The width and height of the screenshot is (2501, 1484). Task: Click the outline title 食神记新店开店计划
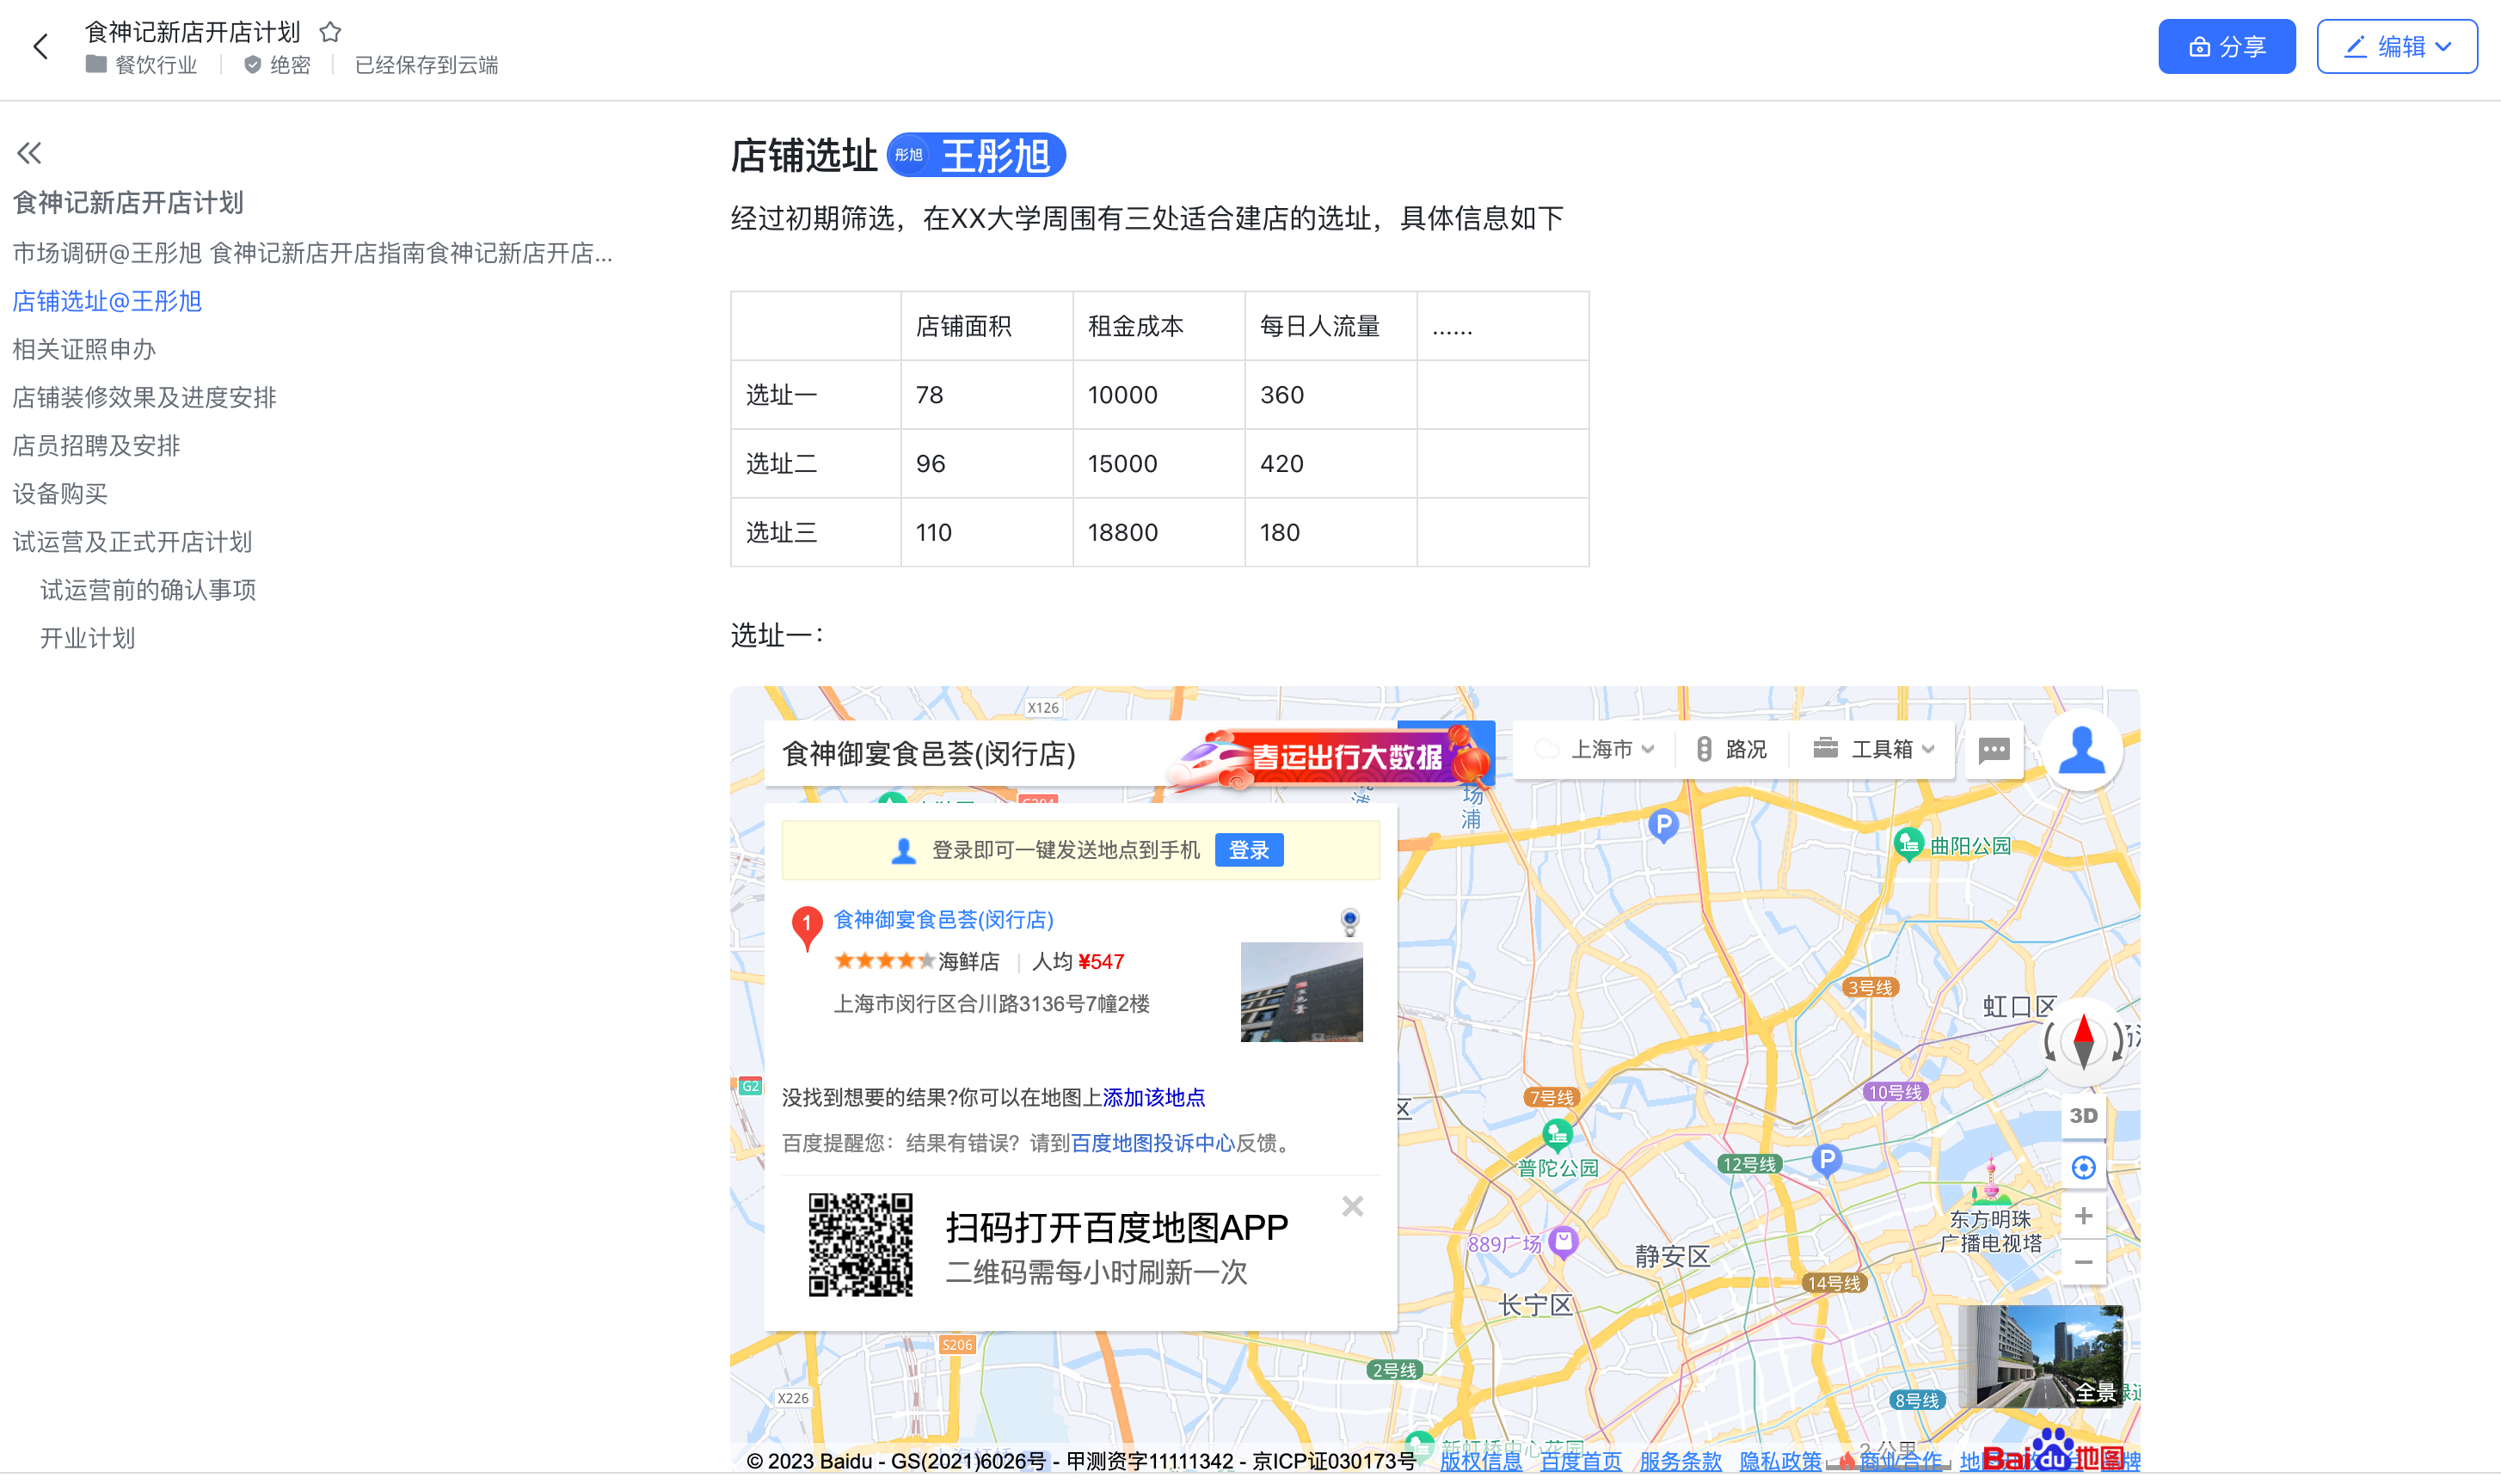(x=128, y=203)
